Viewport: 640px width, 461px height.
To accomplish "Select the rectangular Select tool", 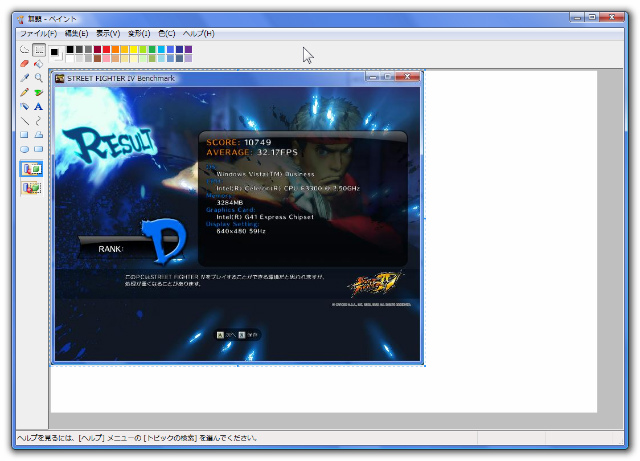I will (x=39, y=50).
